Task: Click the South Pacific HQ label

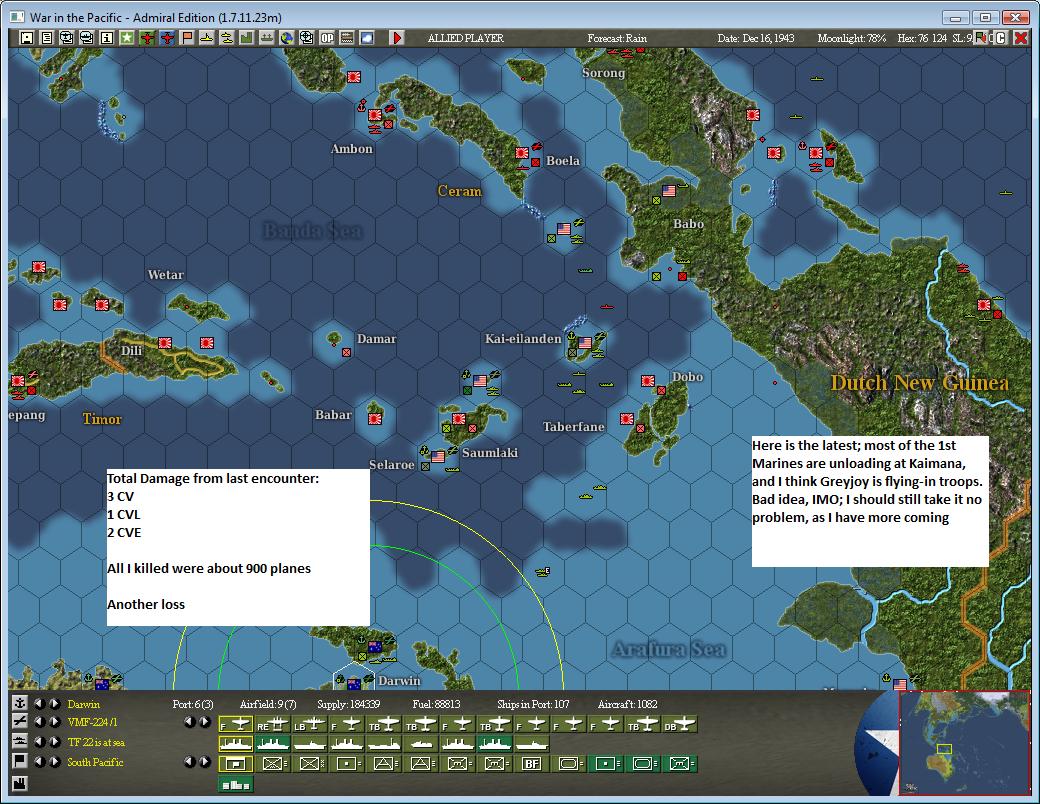Action: tap(96, 762)
